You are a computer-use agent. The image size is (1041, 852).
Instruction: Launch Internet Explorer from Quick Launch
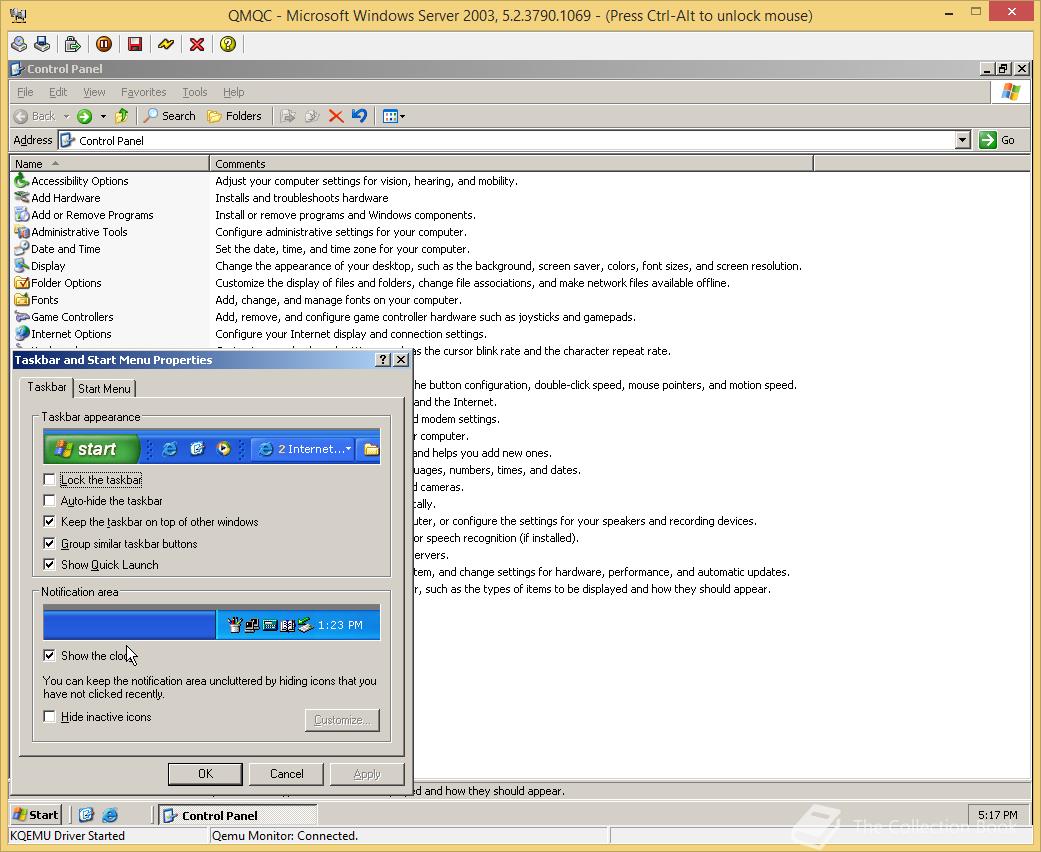pyautogui.click(x=110, y=815)
